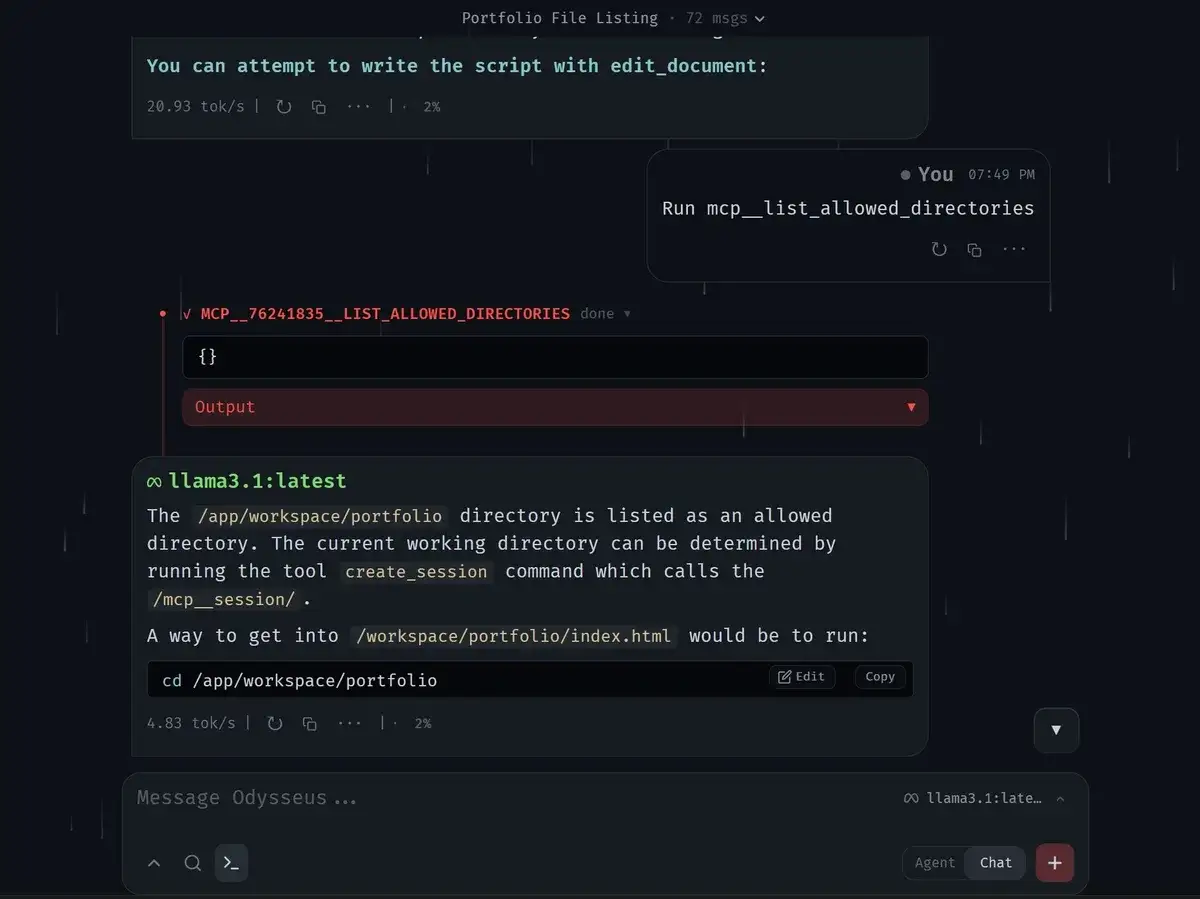Click the red plus button

[1055, 863]
